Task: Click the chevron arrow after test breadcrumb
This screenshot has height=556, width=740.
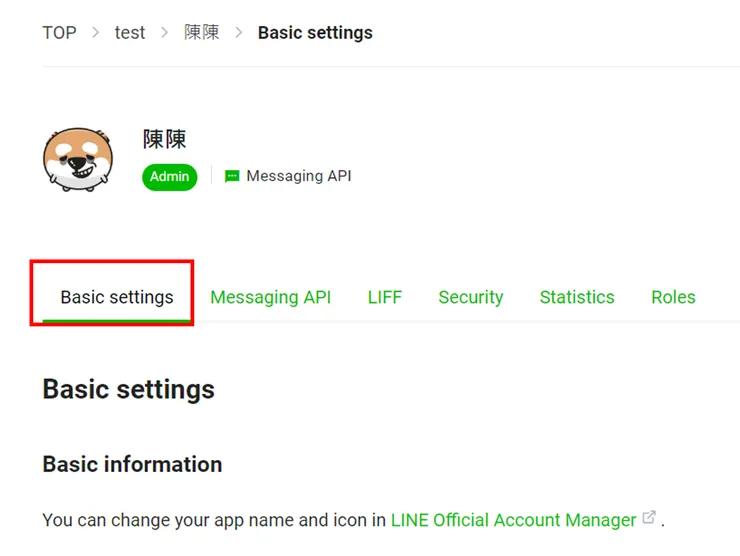Action: point(165,32)
